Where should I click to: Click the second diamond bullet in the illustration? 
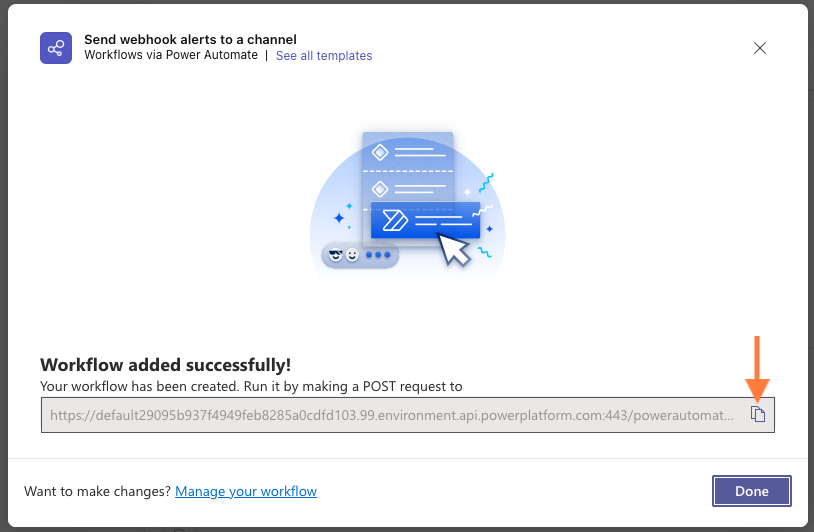[380, 189]
